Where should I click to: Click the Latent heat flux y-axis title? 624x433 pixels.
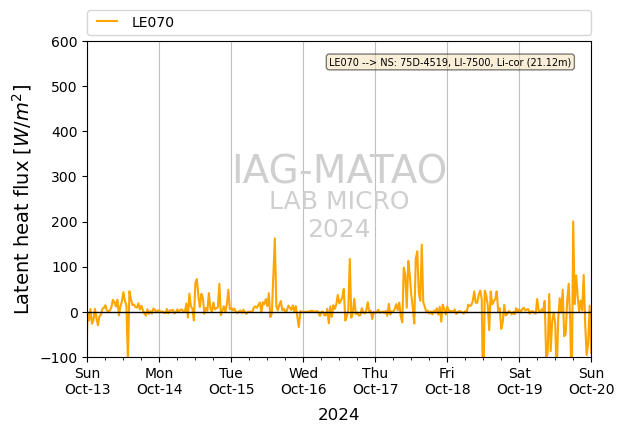[21, 199]
